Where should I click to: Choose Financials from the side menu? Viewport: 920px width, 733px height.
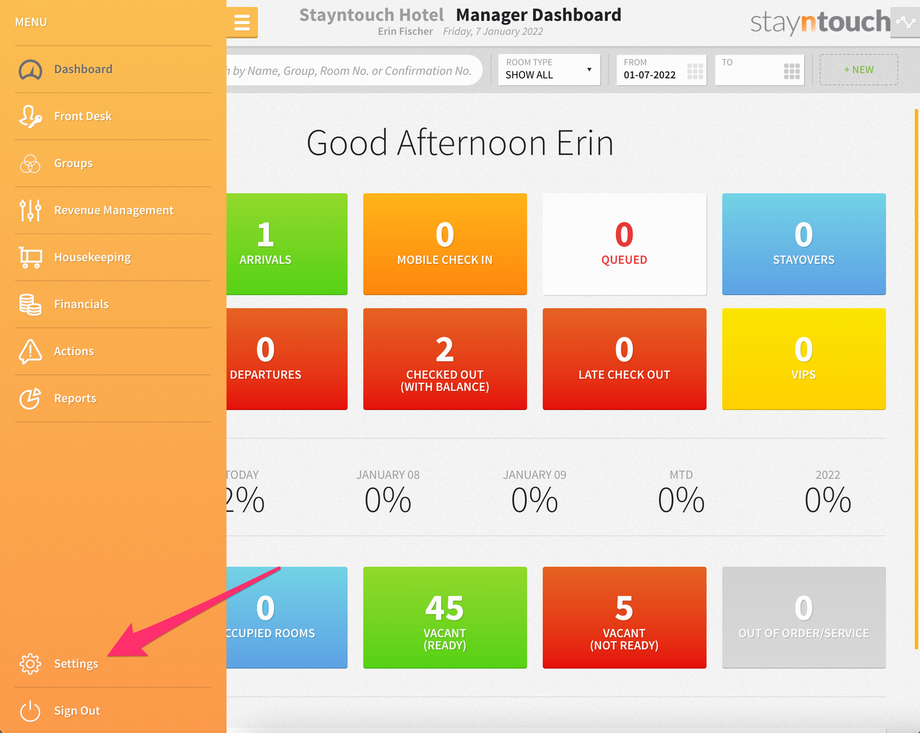[x=82, y=304]
